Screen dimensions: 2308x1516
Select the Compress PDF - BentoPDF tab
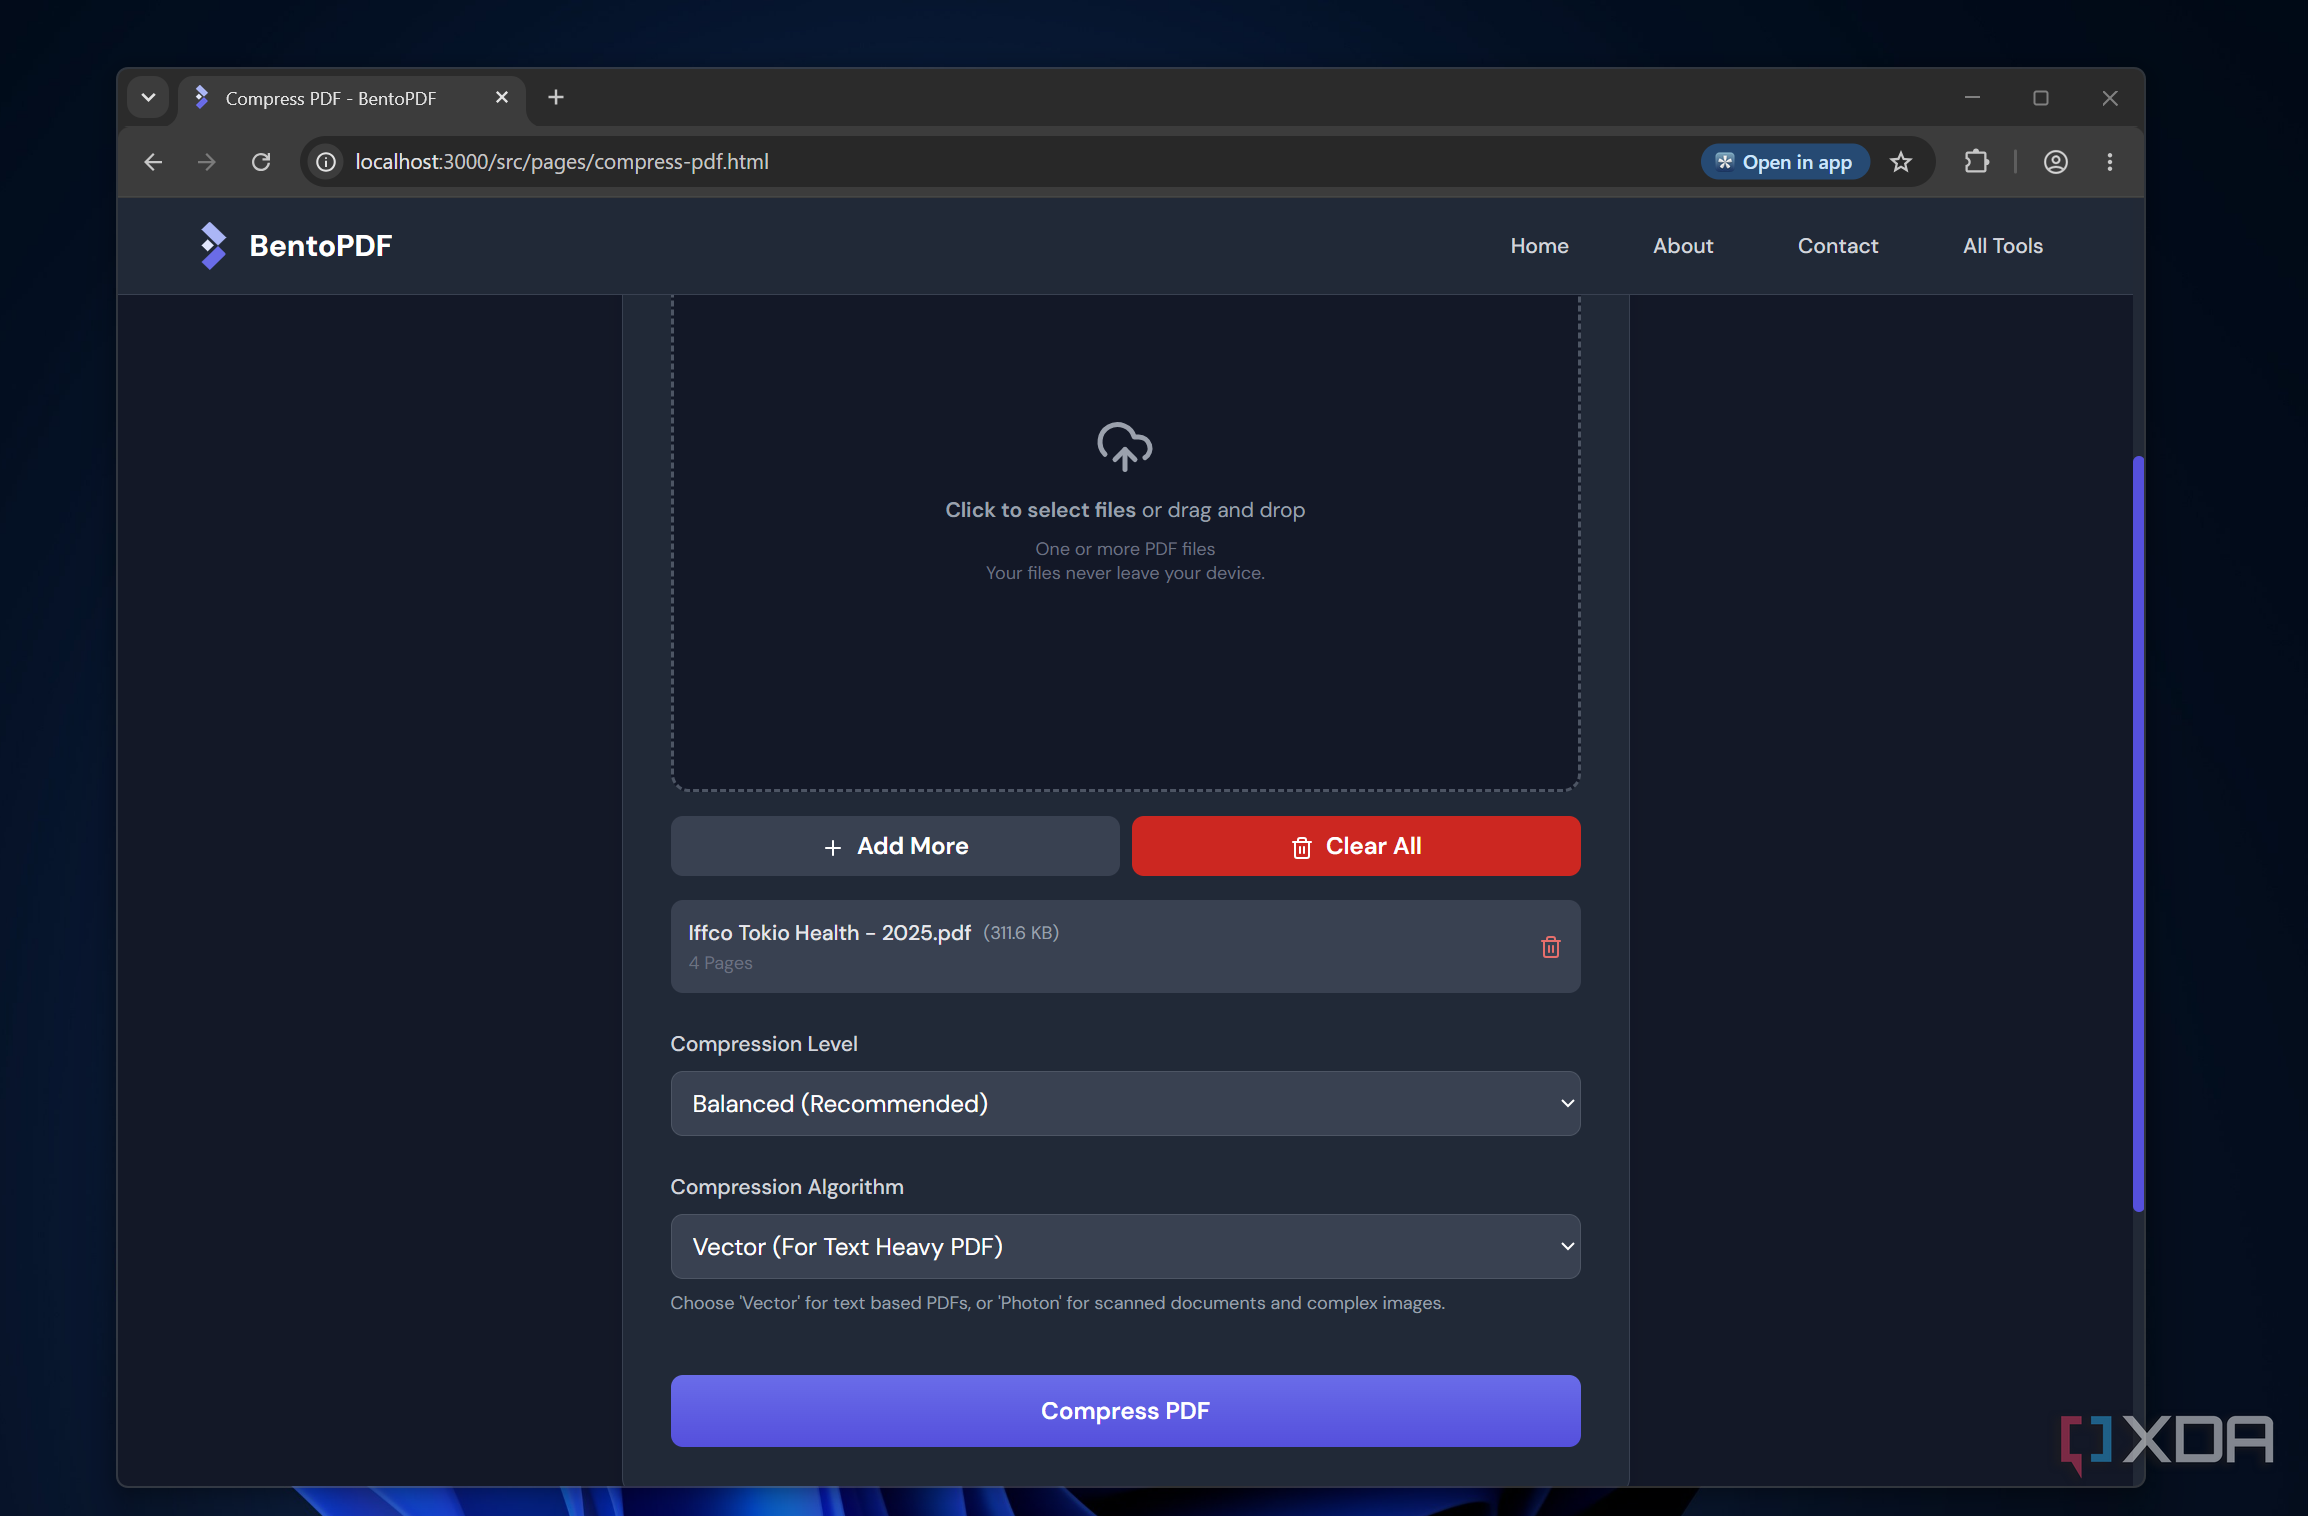pyautogui.click(x=352, y=98)
